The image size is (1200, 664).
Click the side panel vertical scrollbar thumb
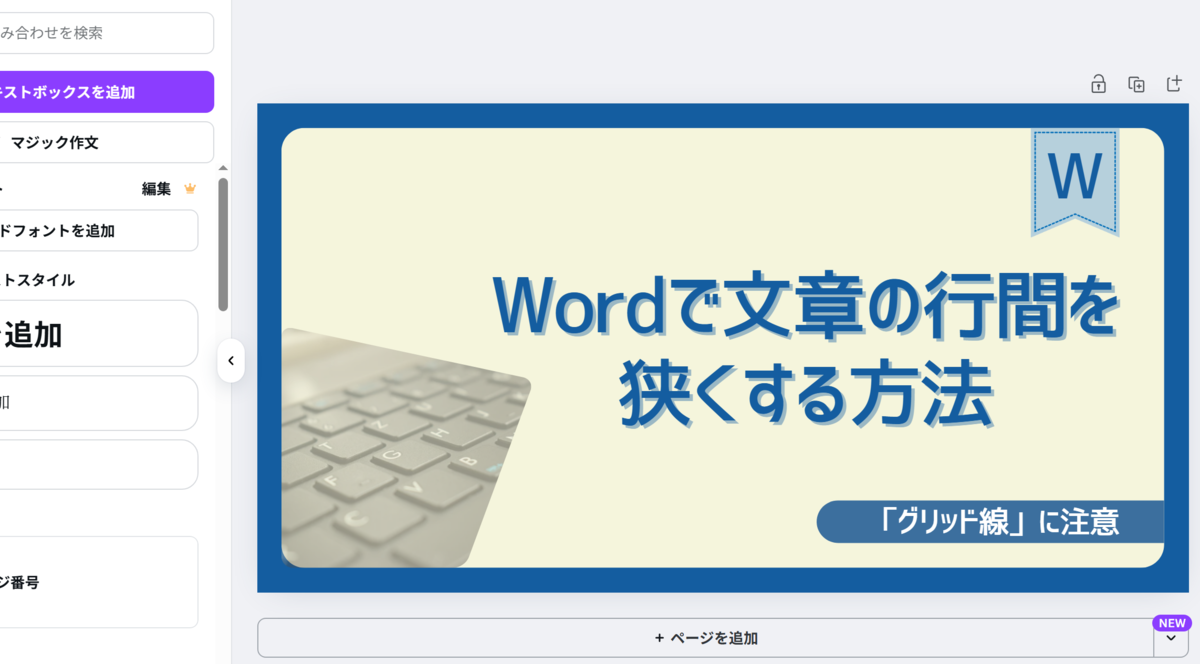[223, 244]
